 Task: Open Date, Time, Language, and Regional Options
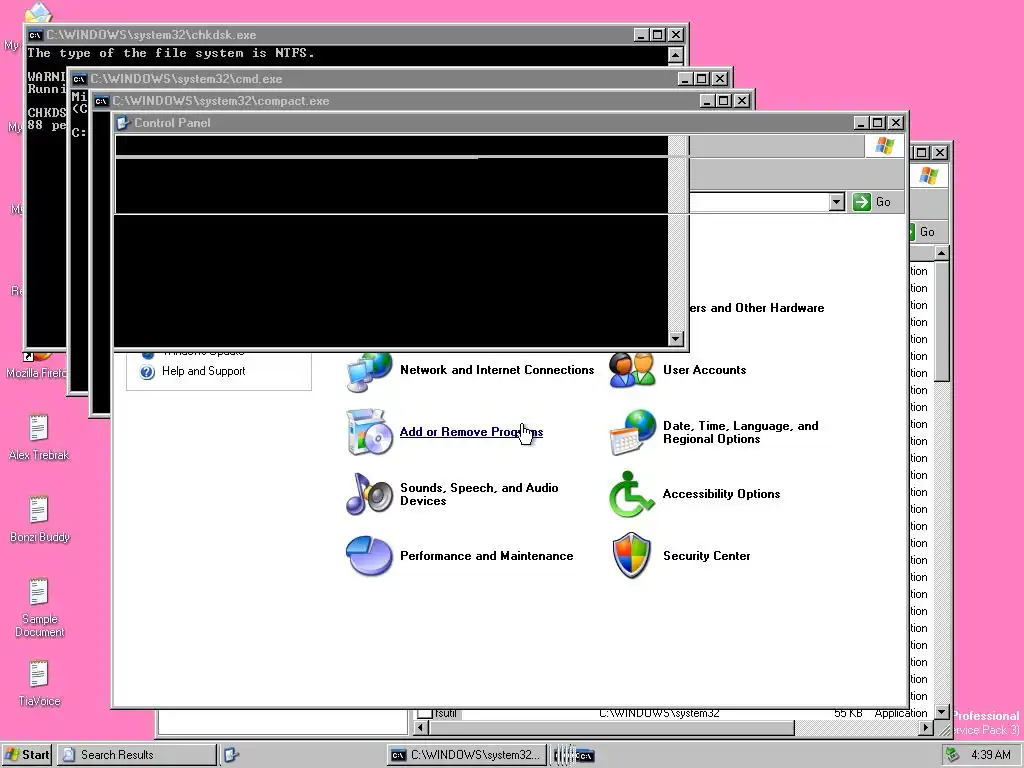(741, 432)
